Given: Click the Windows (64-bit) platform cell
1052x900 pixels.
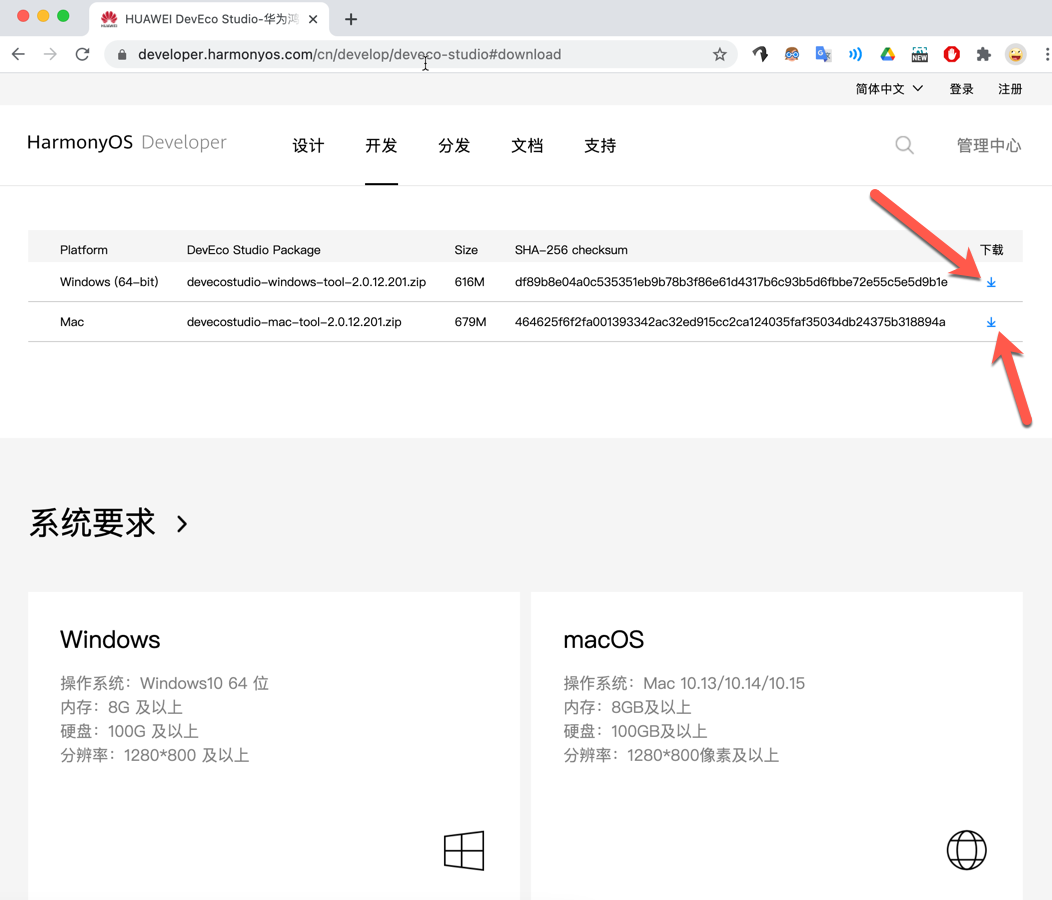Looking at the screenshot, I should tap(109, 282).
